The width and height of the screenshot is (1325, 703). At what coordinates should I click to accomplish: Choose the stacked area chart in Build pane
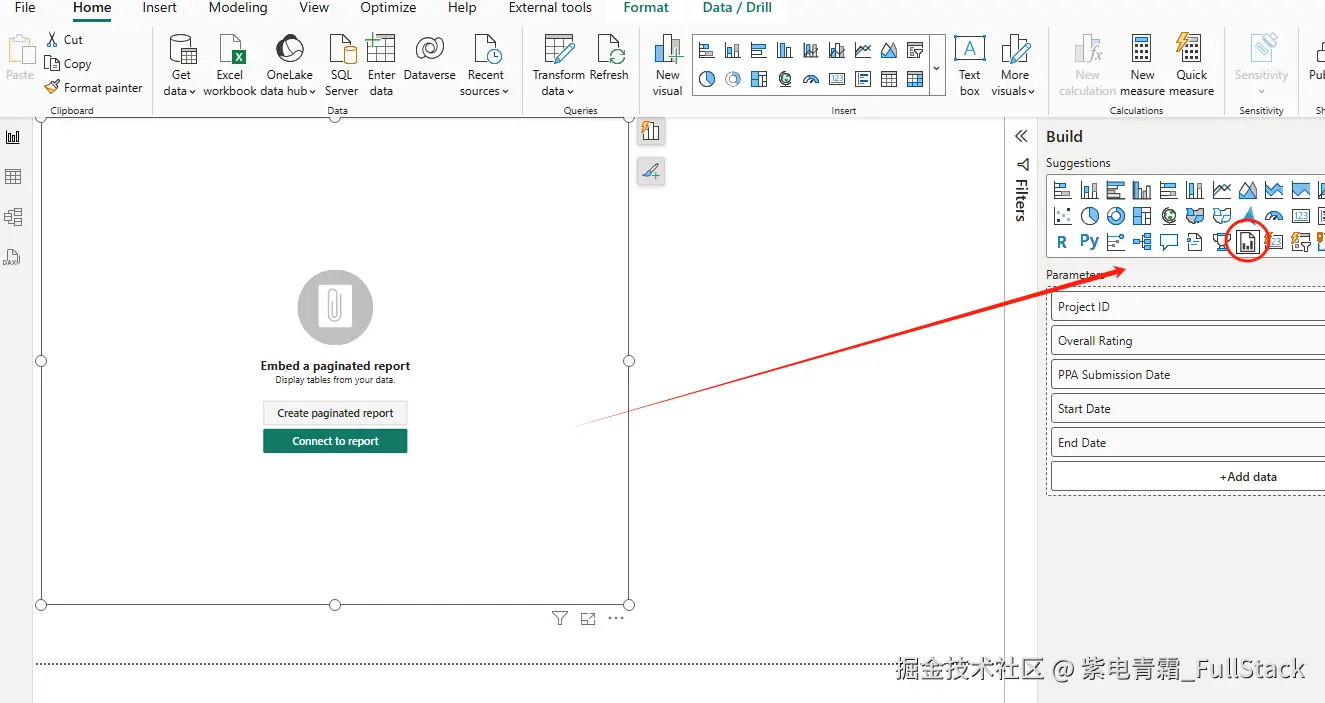1274,189
